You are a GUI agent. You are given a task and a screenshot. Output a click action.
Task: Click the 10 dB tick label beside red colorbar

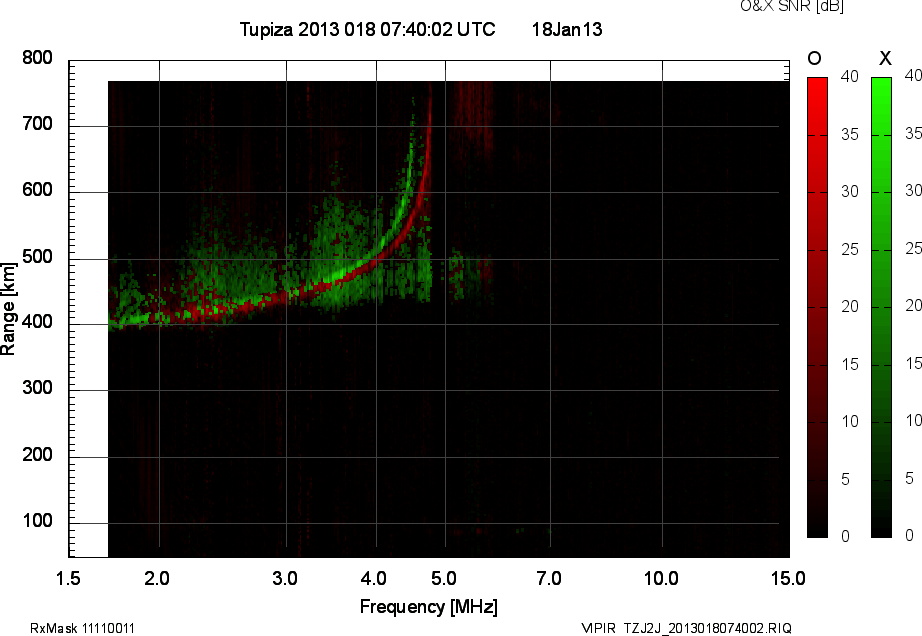(x=850, y=421)
